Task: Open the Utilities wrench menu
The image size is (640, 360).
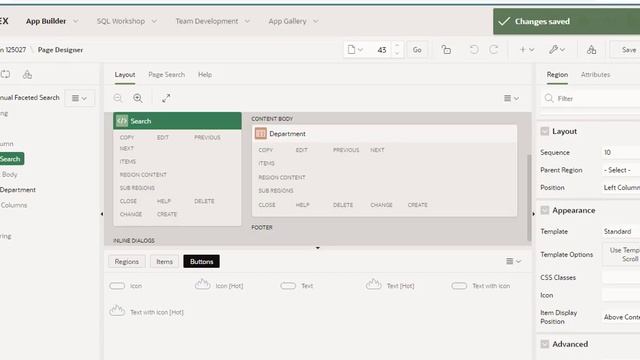Action: tap(557, 50)
